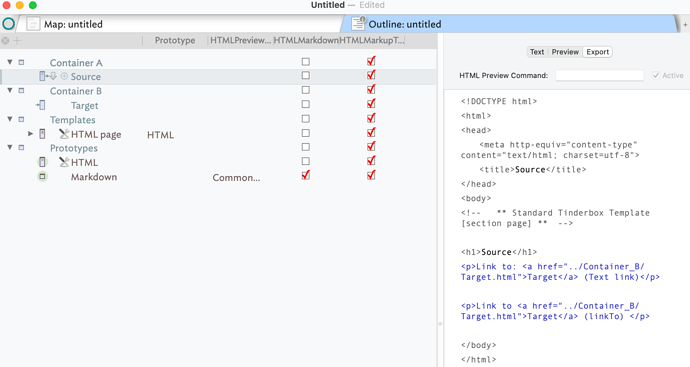Expand the HTML page note

coord(30,134)
